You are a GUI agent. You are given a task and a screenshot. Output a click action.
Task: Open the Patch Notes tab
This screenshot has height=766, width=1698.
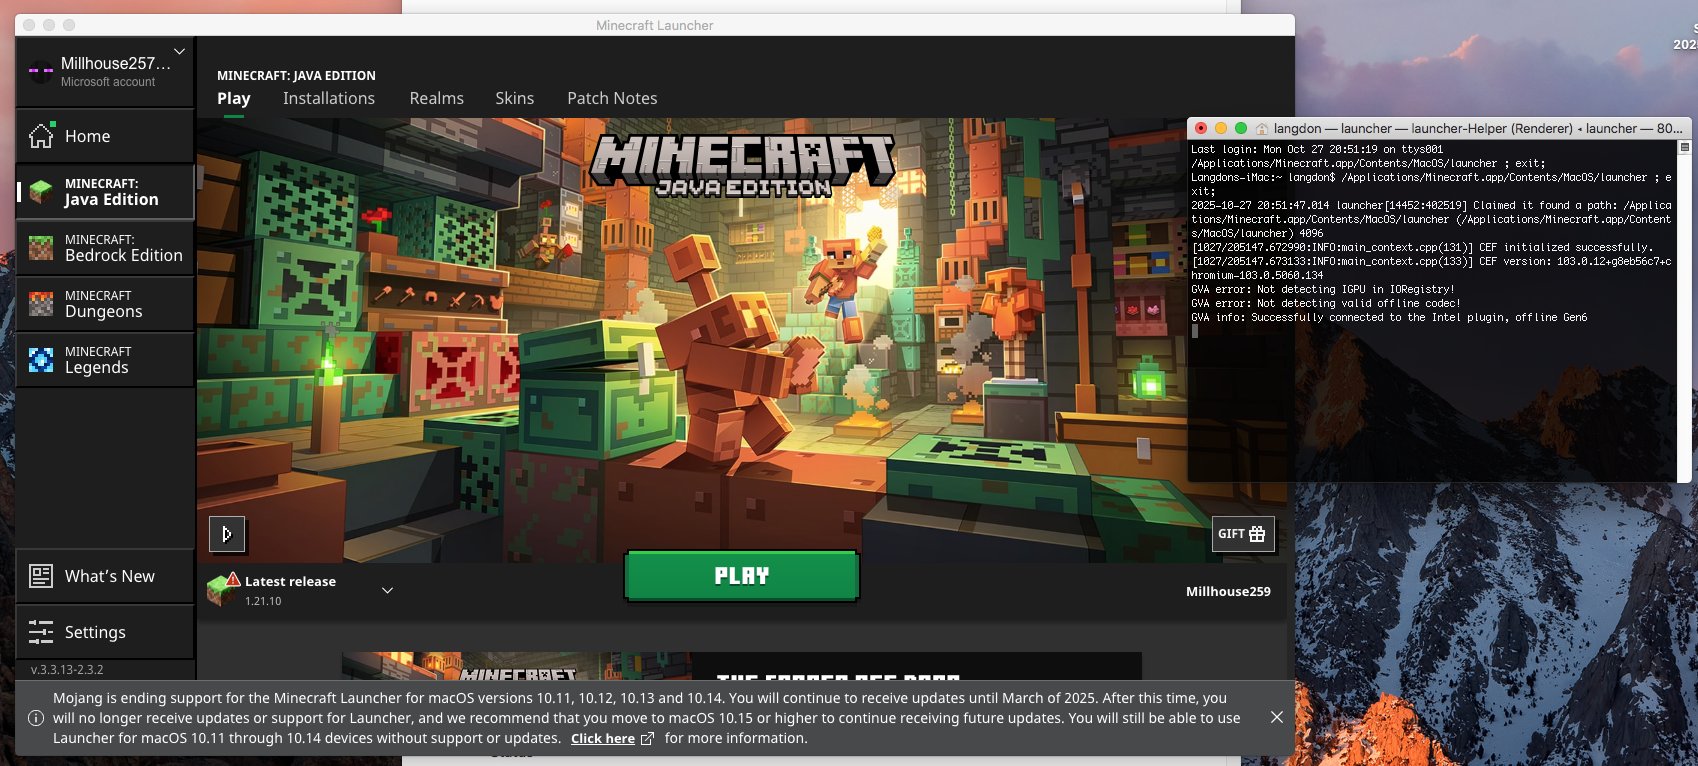point(612,98)
